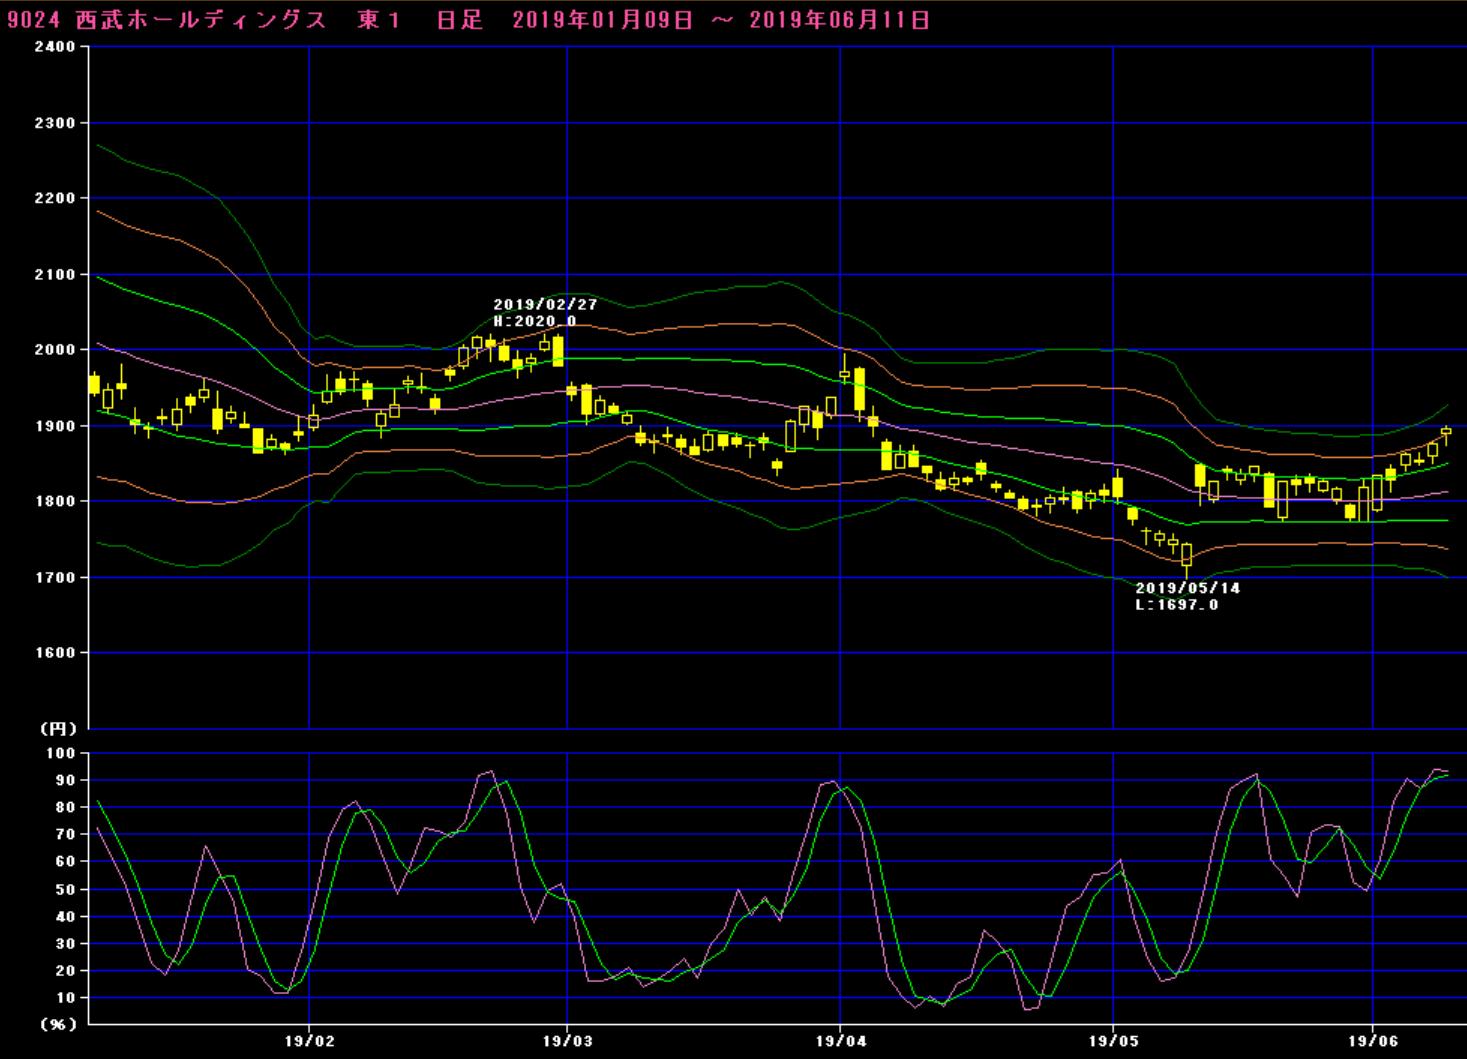Click the last candle on the right edge
The height and width of the screenshot is (1059, 1467).
(1446, 433)
